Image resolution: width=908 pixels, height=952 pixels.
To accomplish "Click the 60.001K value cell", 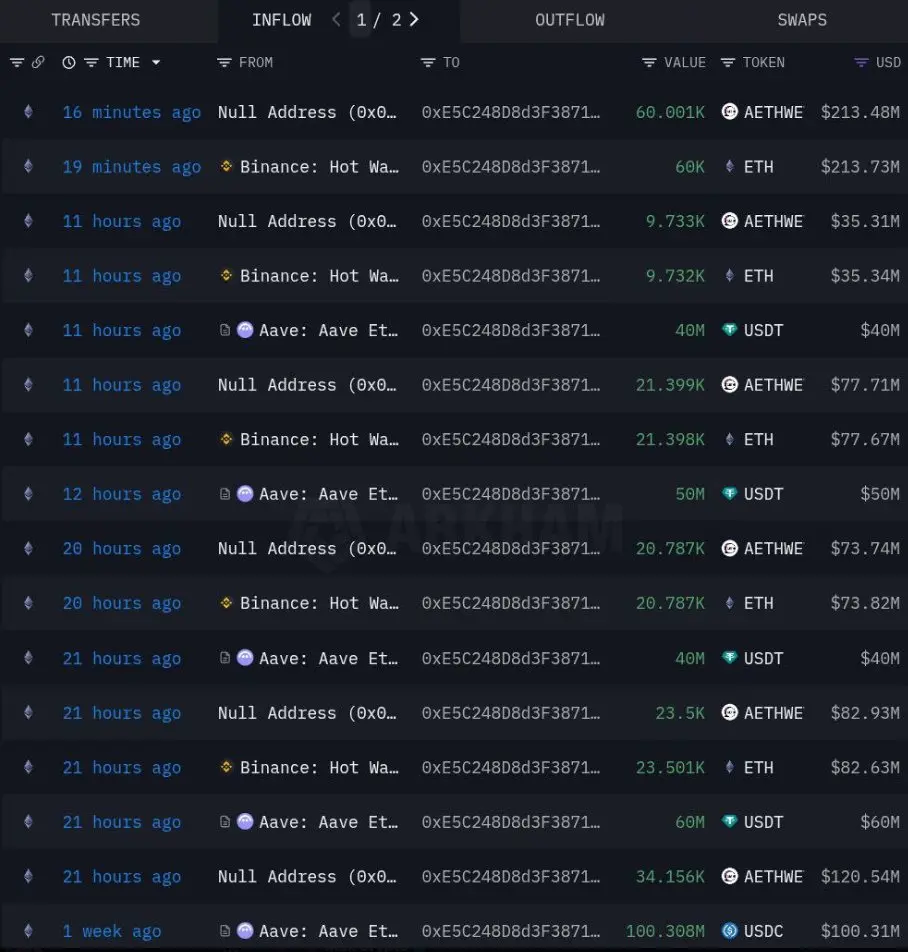I will (x=670, y=112).
